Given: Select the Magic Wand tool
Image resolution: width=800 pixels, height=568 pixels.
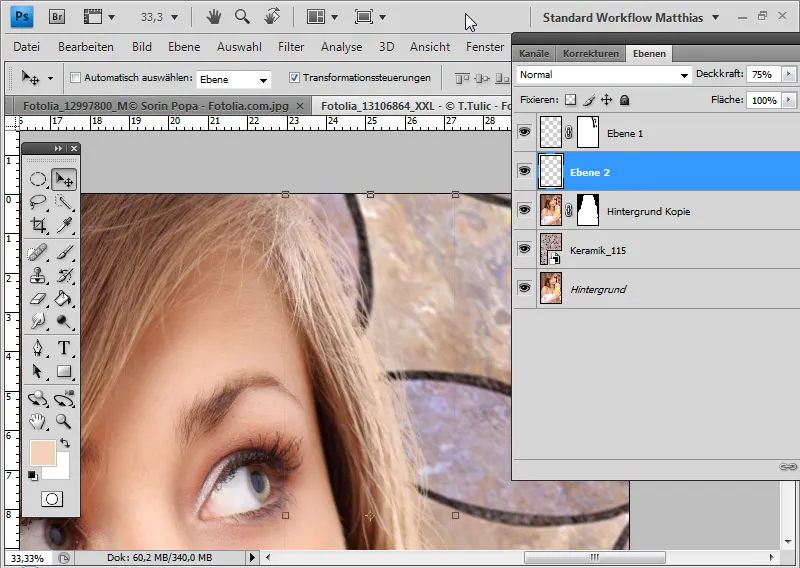Looking at the screenshot, I should point(64,202).
